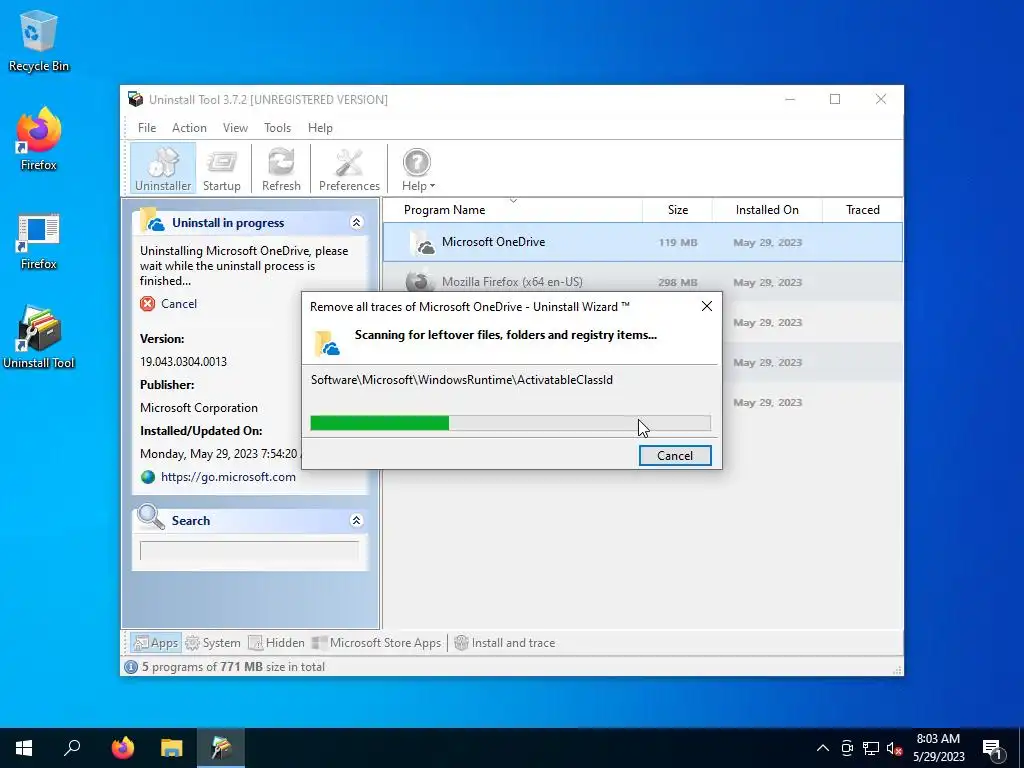This screenshot has width=1024, height=768.
Task: Open the View menu
Action: [235, 128]
